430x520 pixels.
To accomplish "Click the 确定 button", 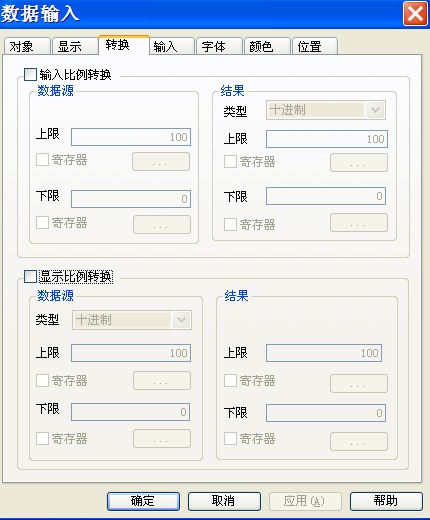I will click(x=143, y=501).
